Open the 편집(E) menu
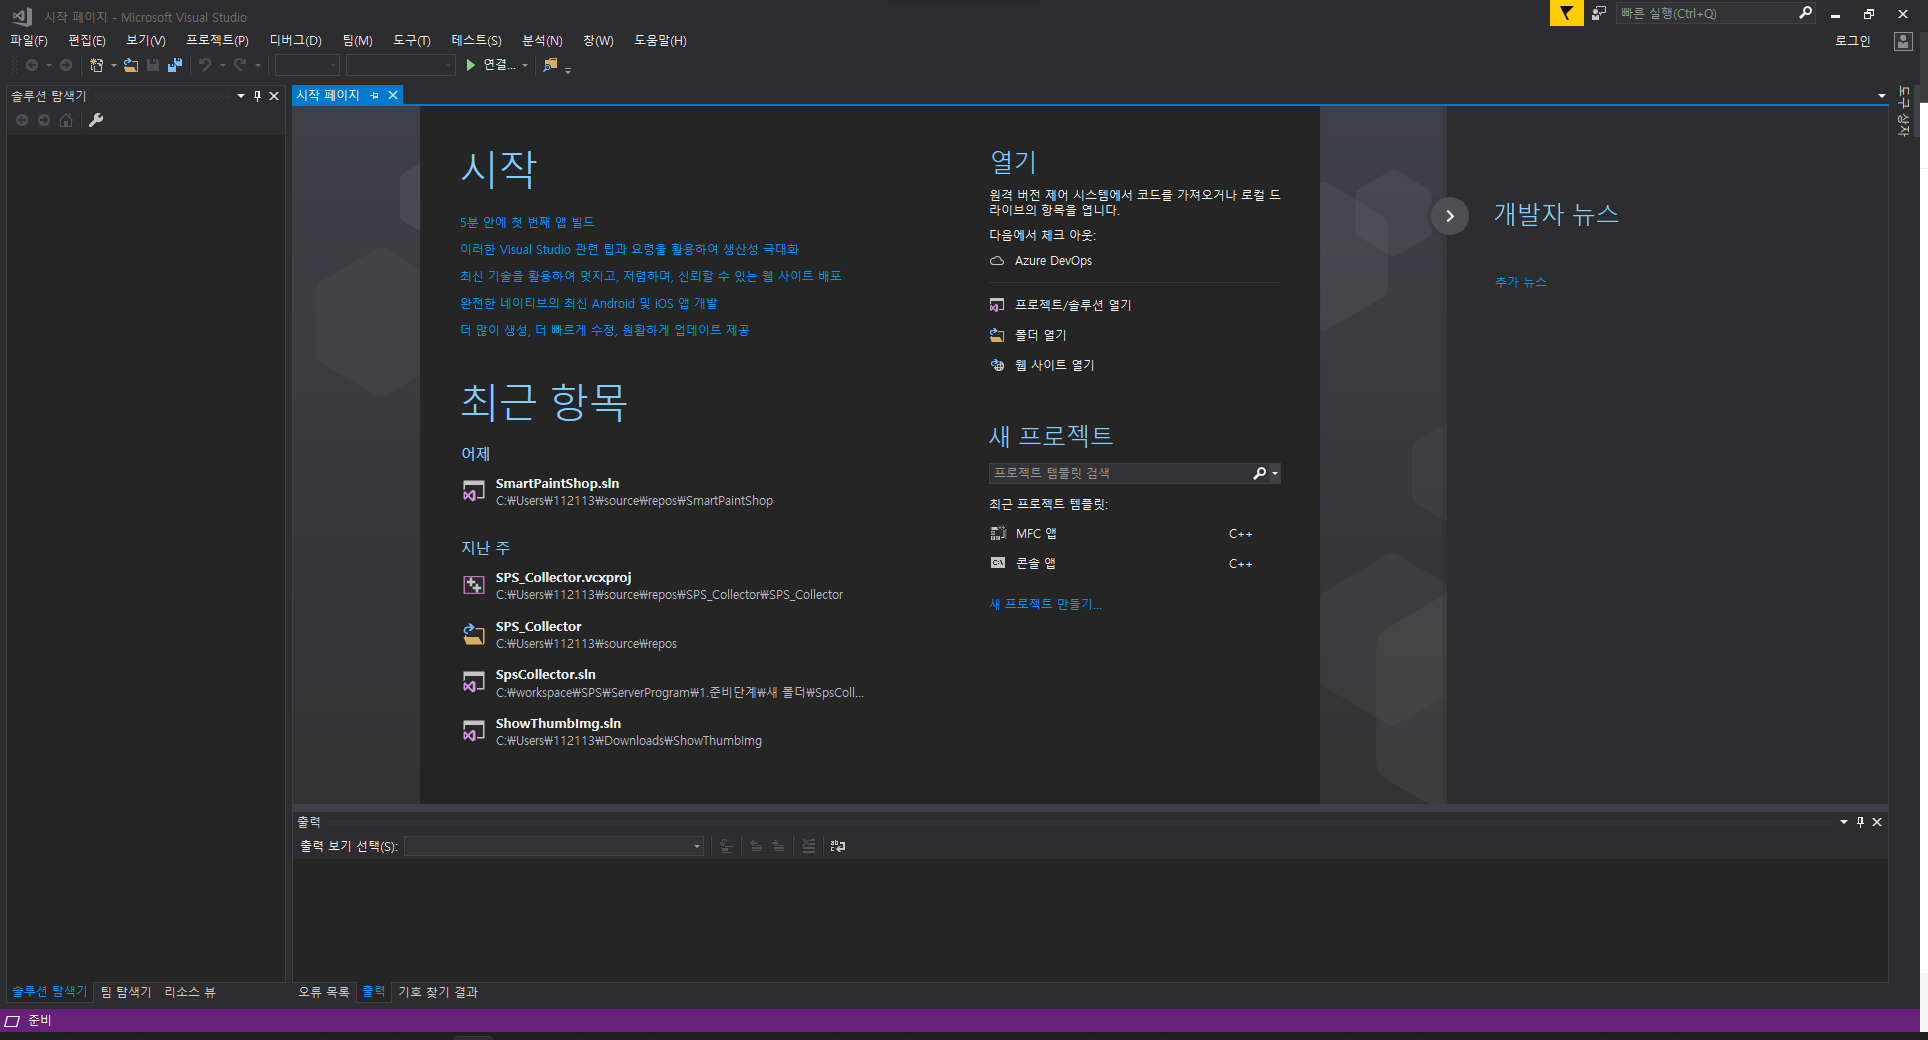This screenshot has height=1040, width=1928. click(87, 41)
